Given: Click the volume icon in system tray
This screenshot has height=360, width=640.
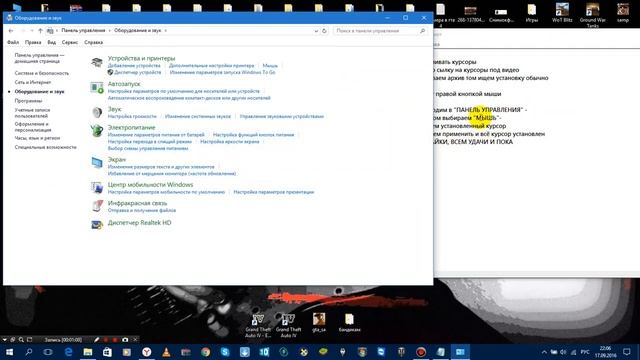Looking at the screenshot, I should pyautogui.click(x=563, y=352).
